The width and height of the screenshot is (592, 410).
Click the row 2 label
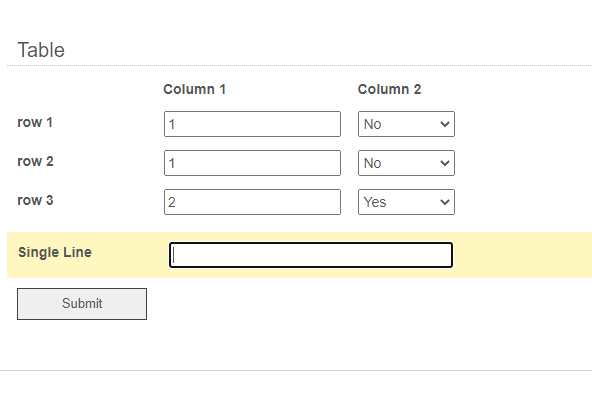[35, 161]
